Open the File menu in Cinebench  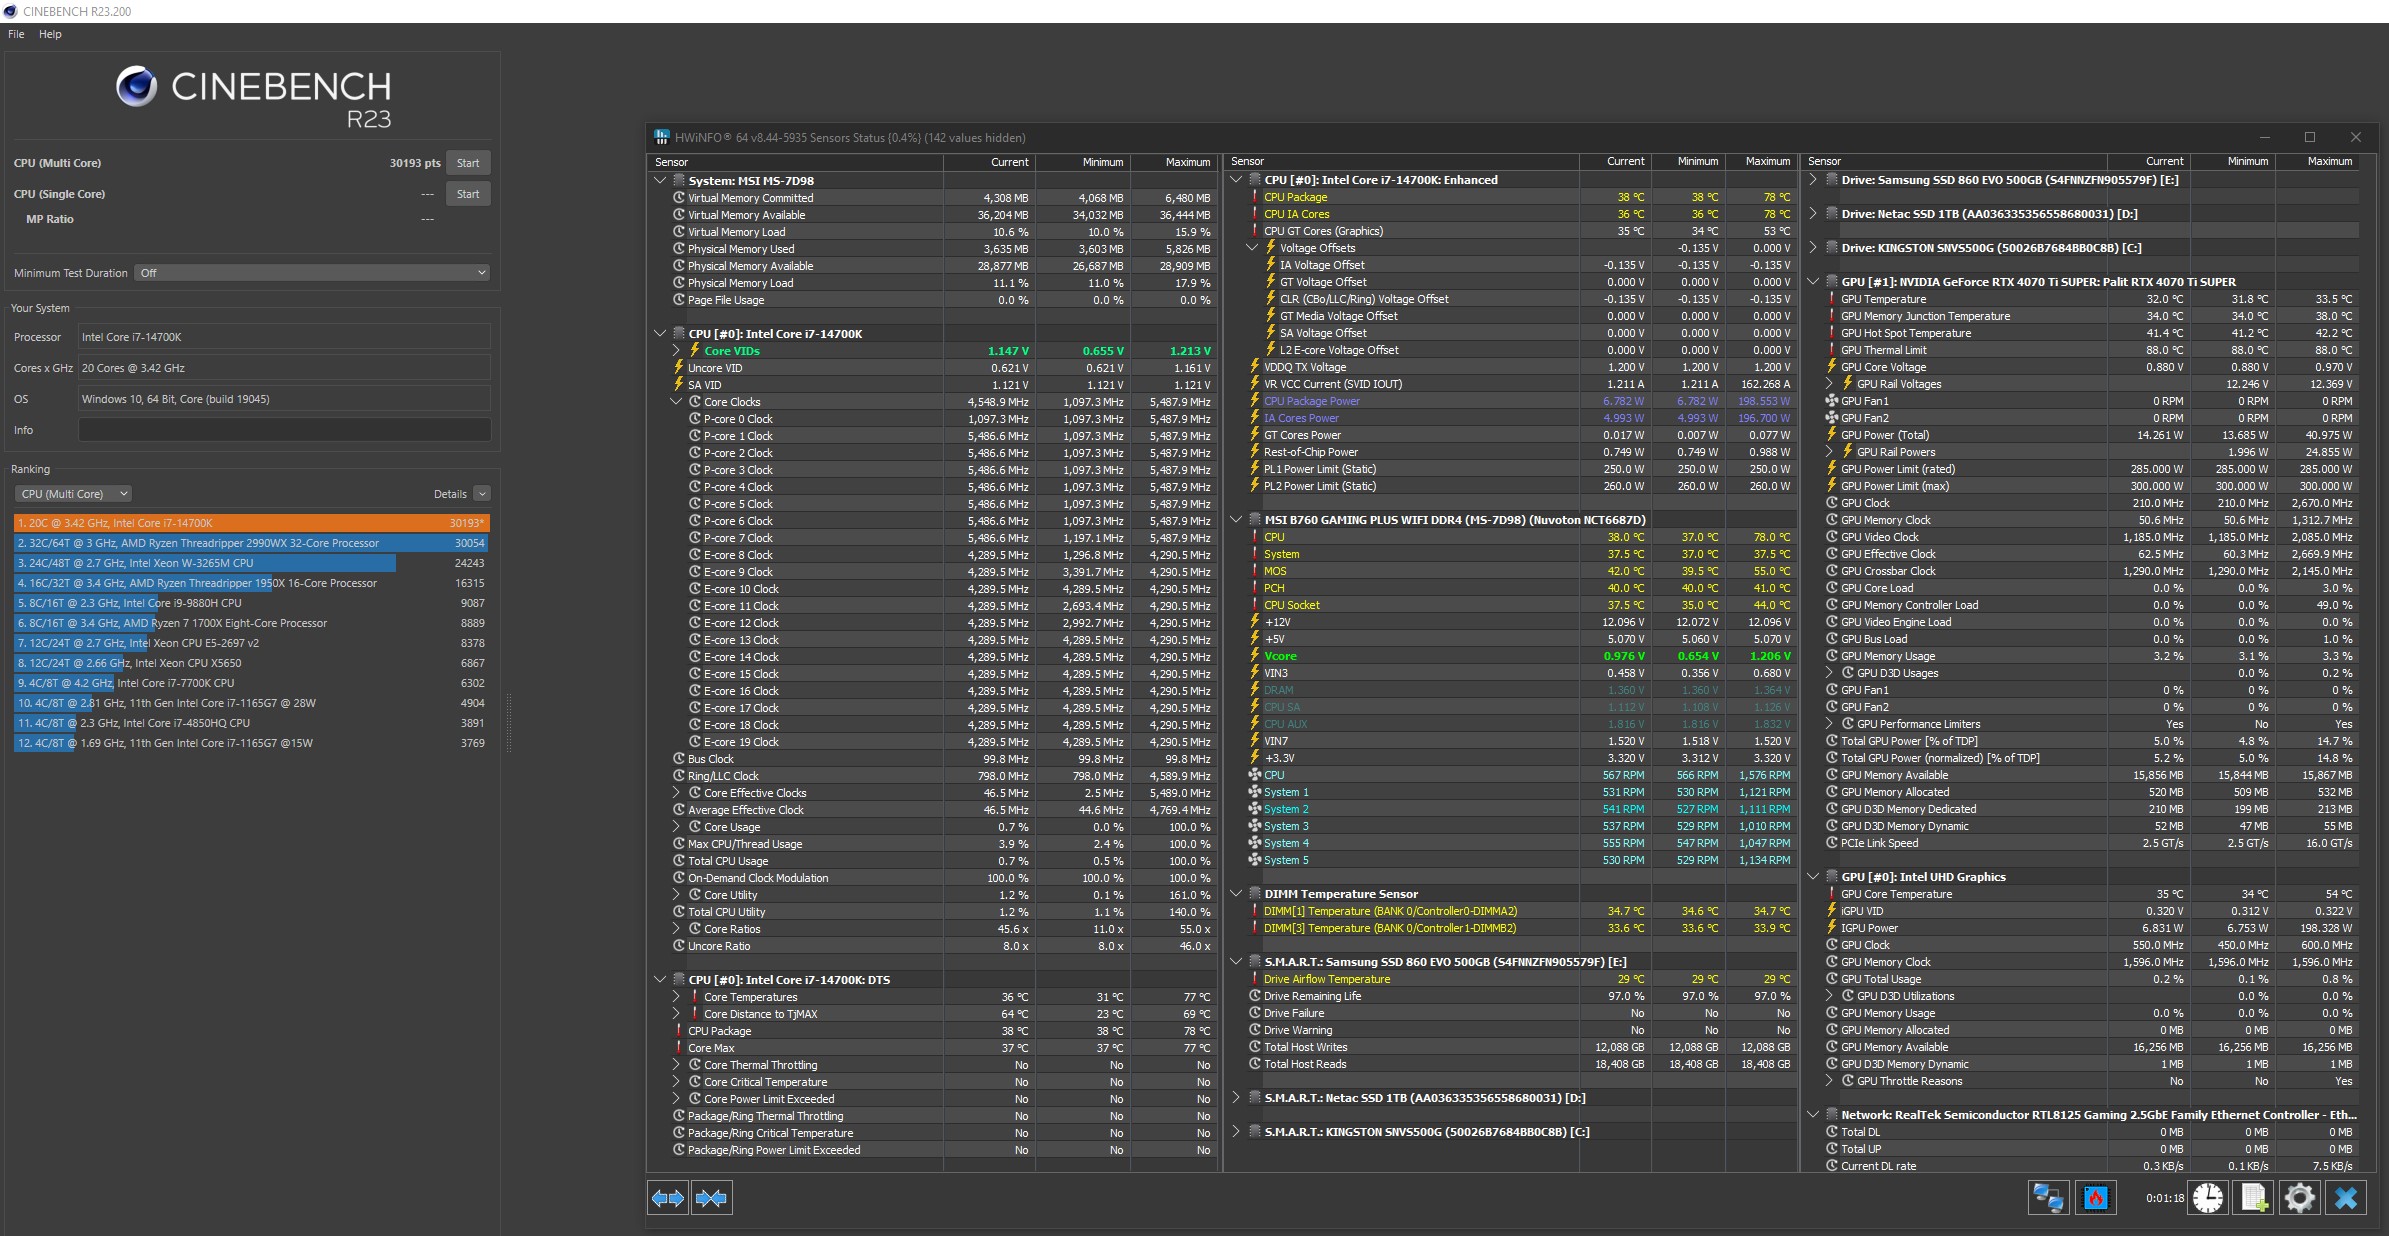[x=16, y=34]
